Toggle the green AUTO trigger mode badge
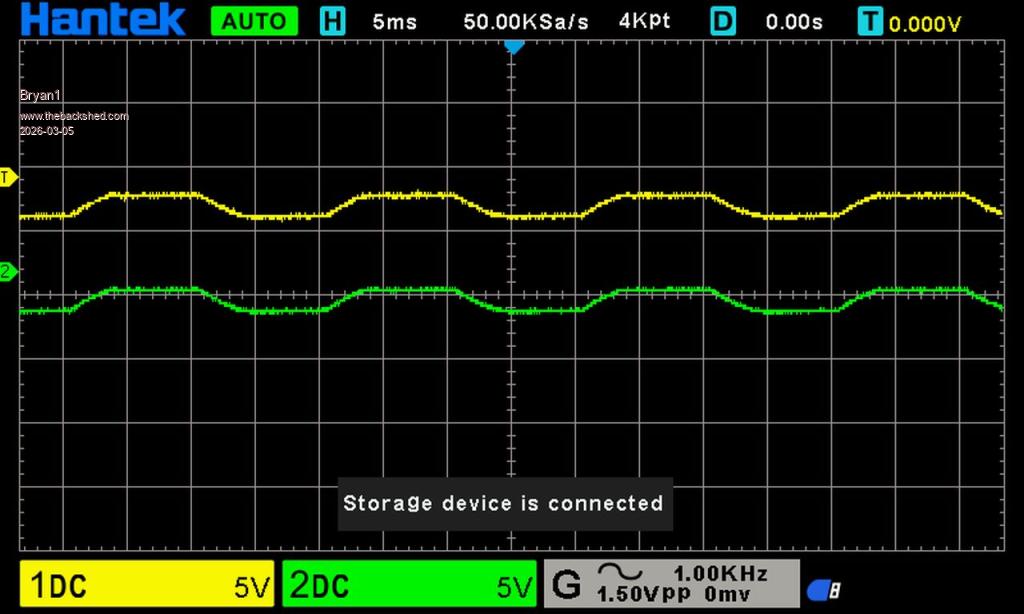Image resolution: width=1024 pixels, height=614 pixels. coord(254,21)
